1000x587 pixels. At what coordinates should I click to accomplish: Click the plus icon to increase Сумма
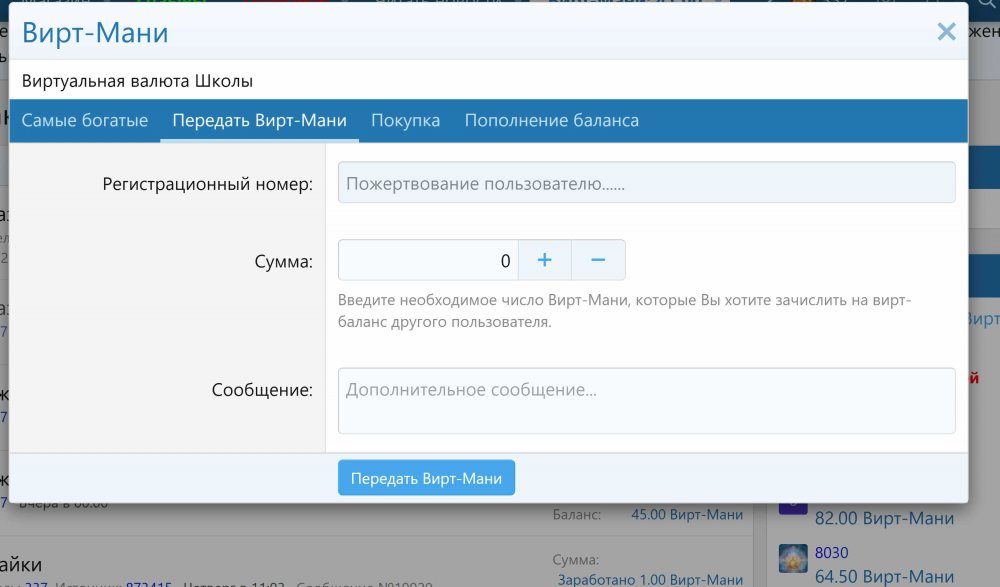(545, 260)
